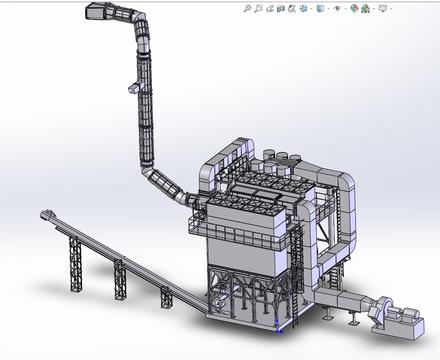Expand the View Orientation dropdown arrow
The height and width of the screenshot is (360, 440).
point(311,9)
